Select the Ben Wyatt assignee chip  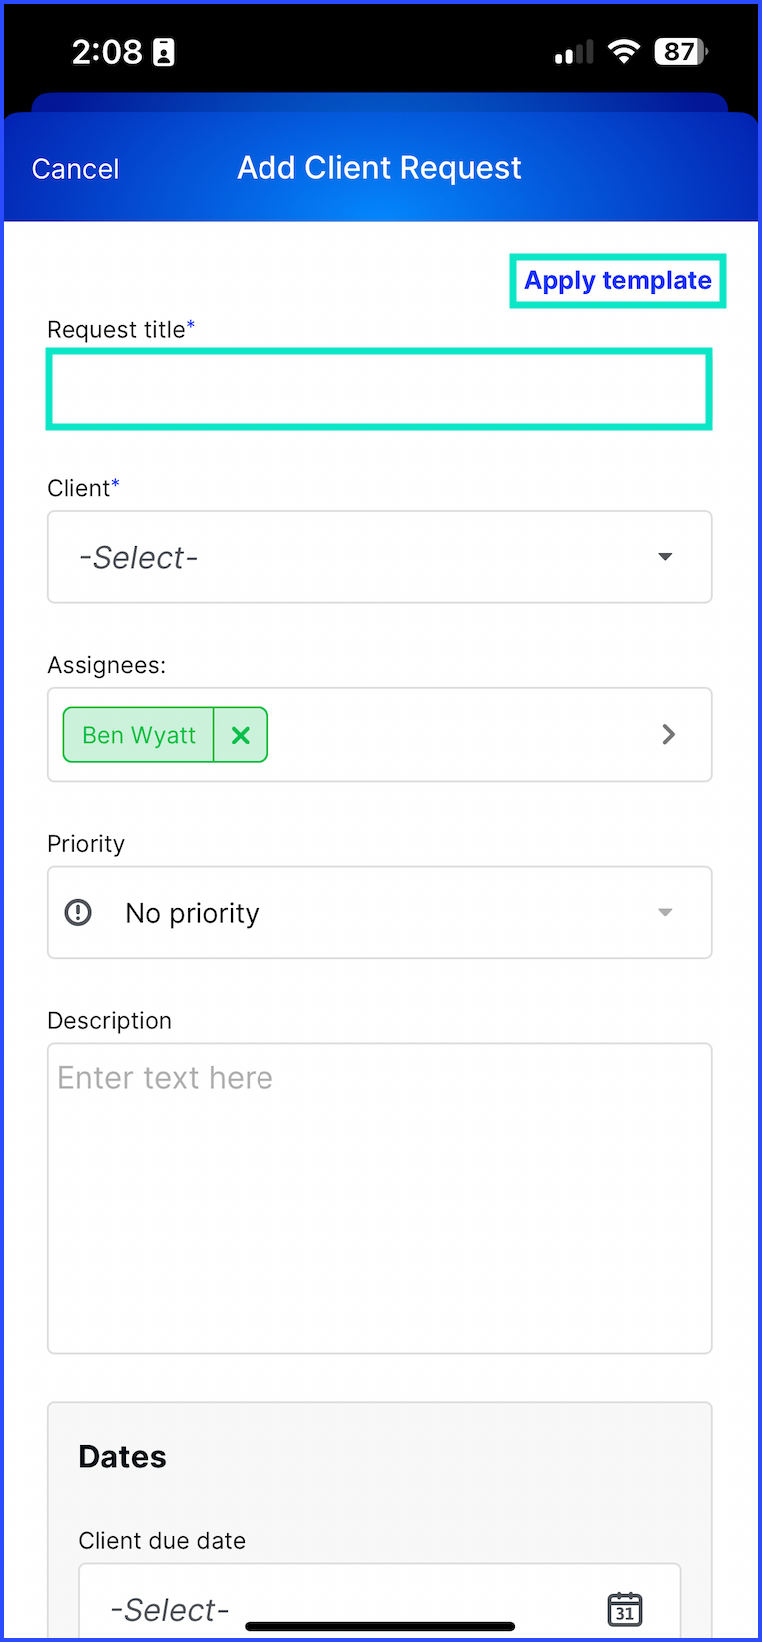138,735
